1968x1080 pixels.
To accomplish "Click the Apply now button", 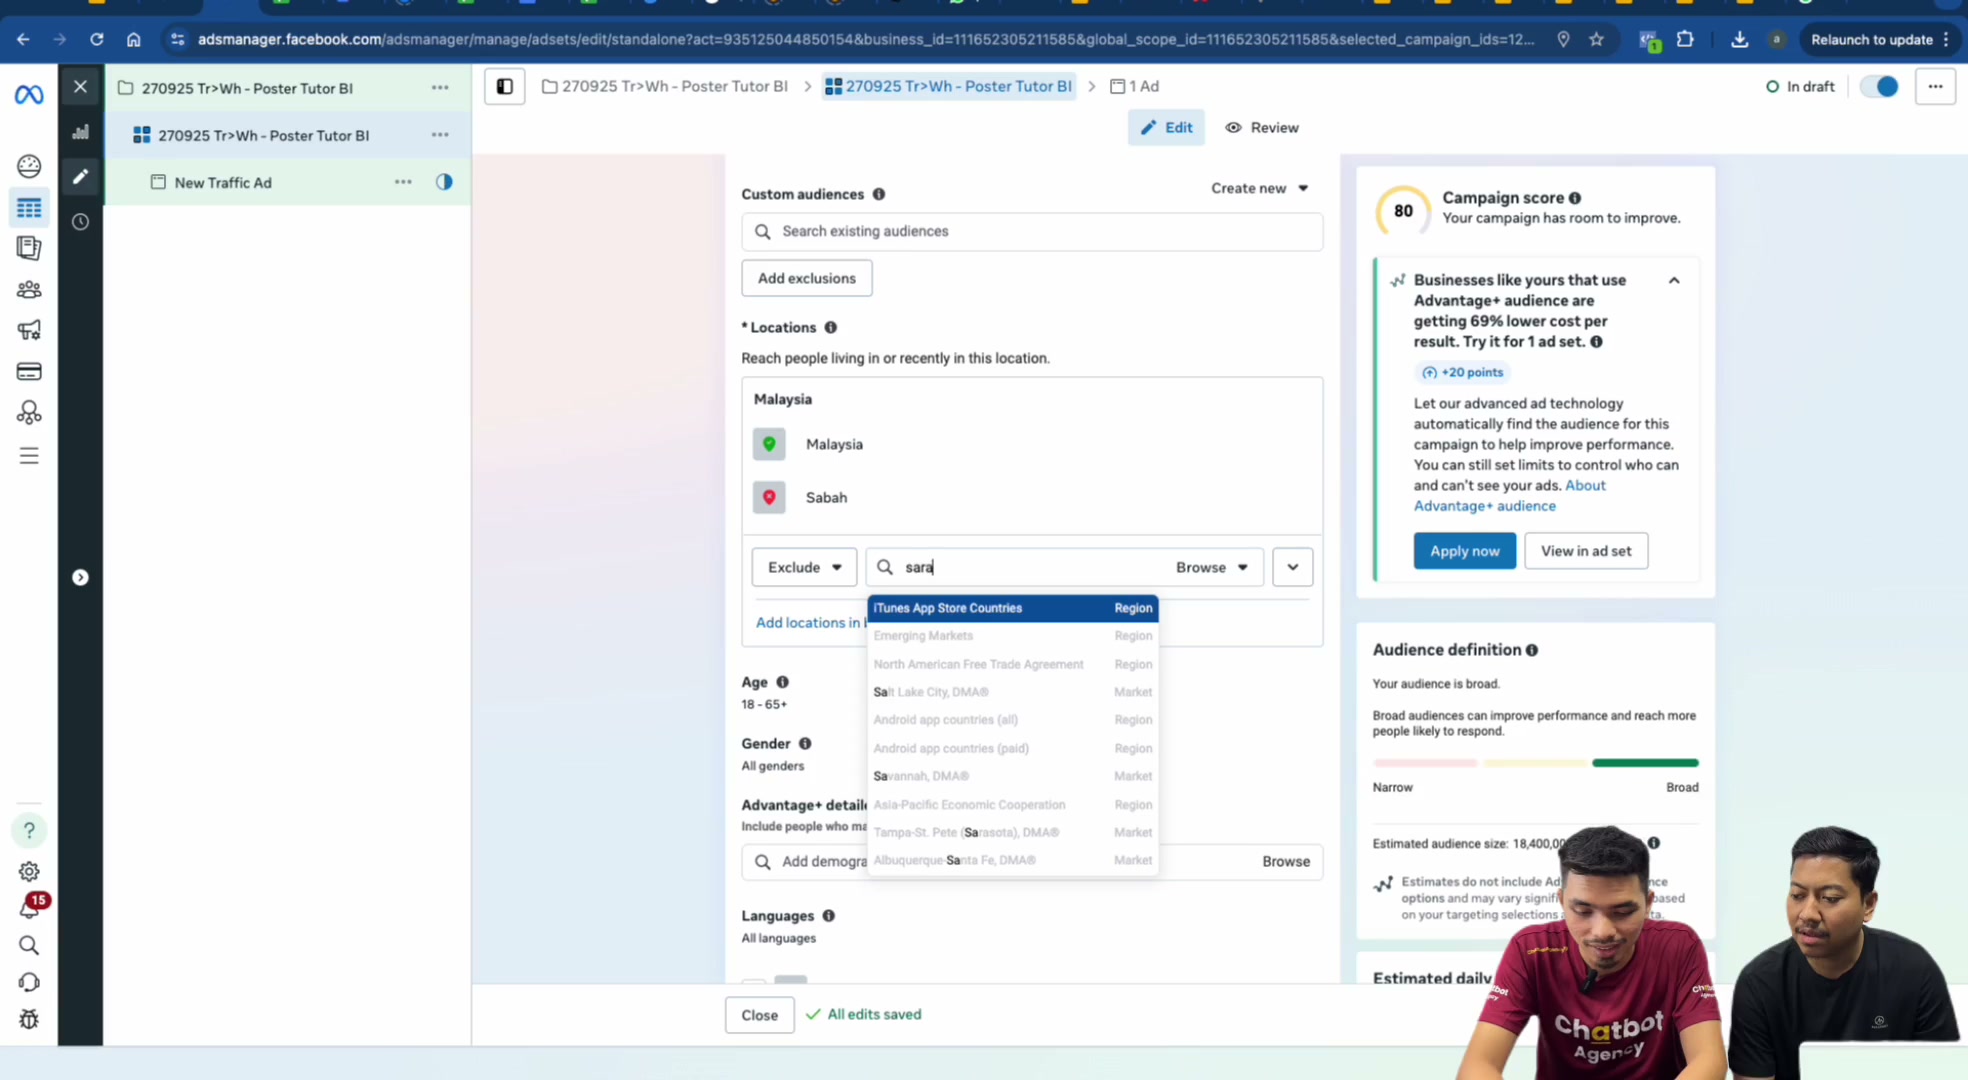I will pos(1464,551).
